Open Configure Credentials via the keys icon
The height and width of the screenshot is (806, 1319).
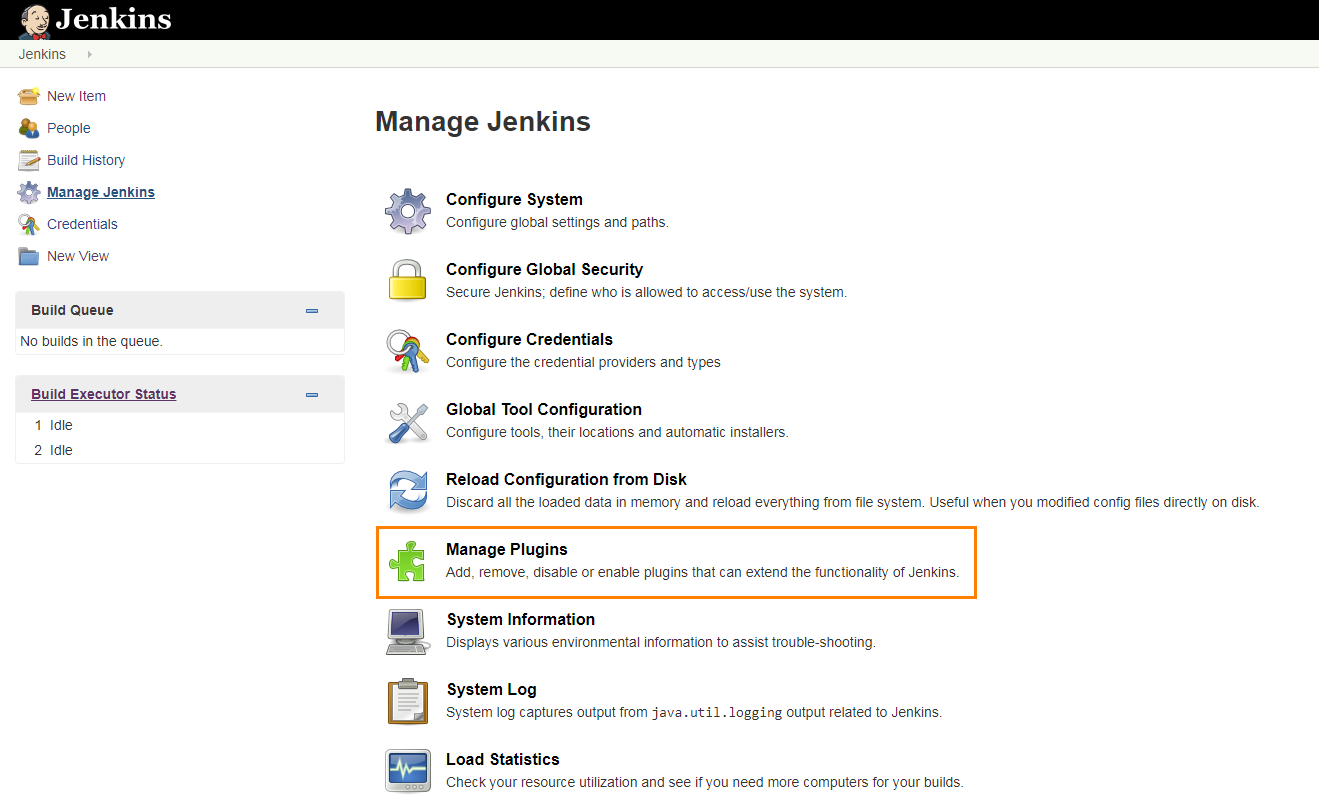pos(407,350)
